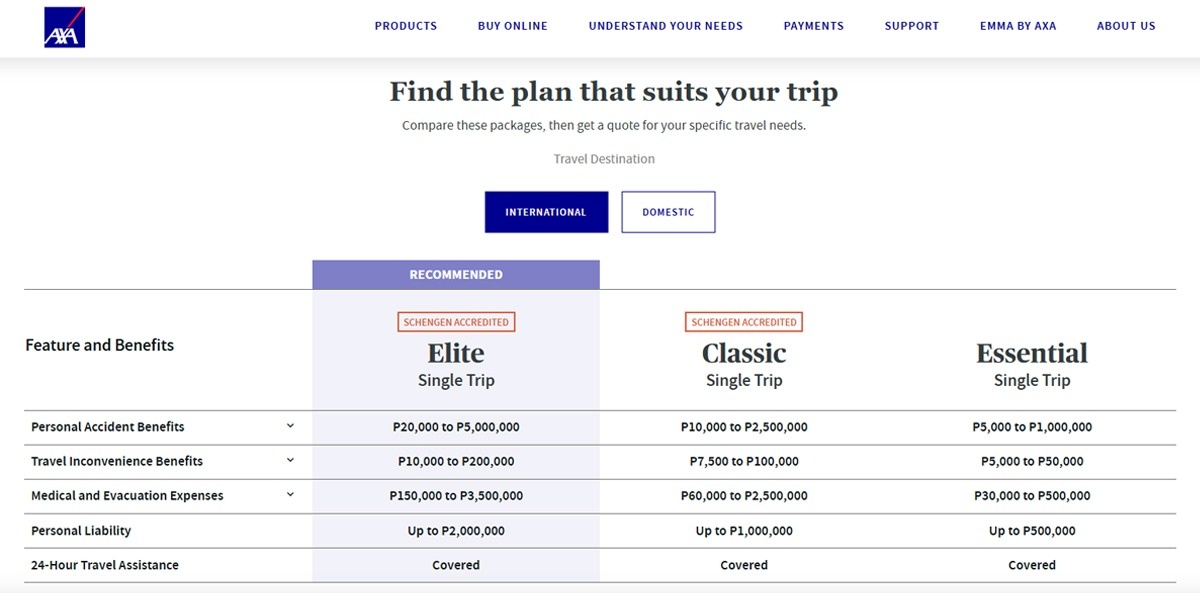Open Emma by AXA link
Screen dimensions: 1200x593
tap(1018, 26)
